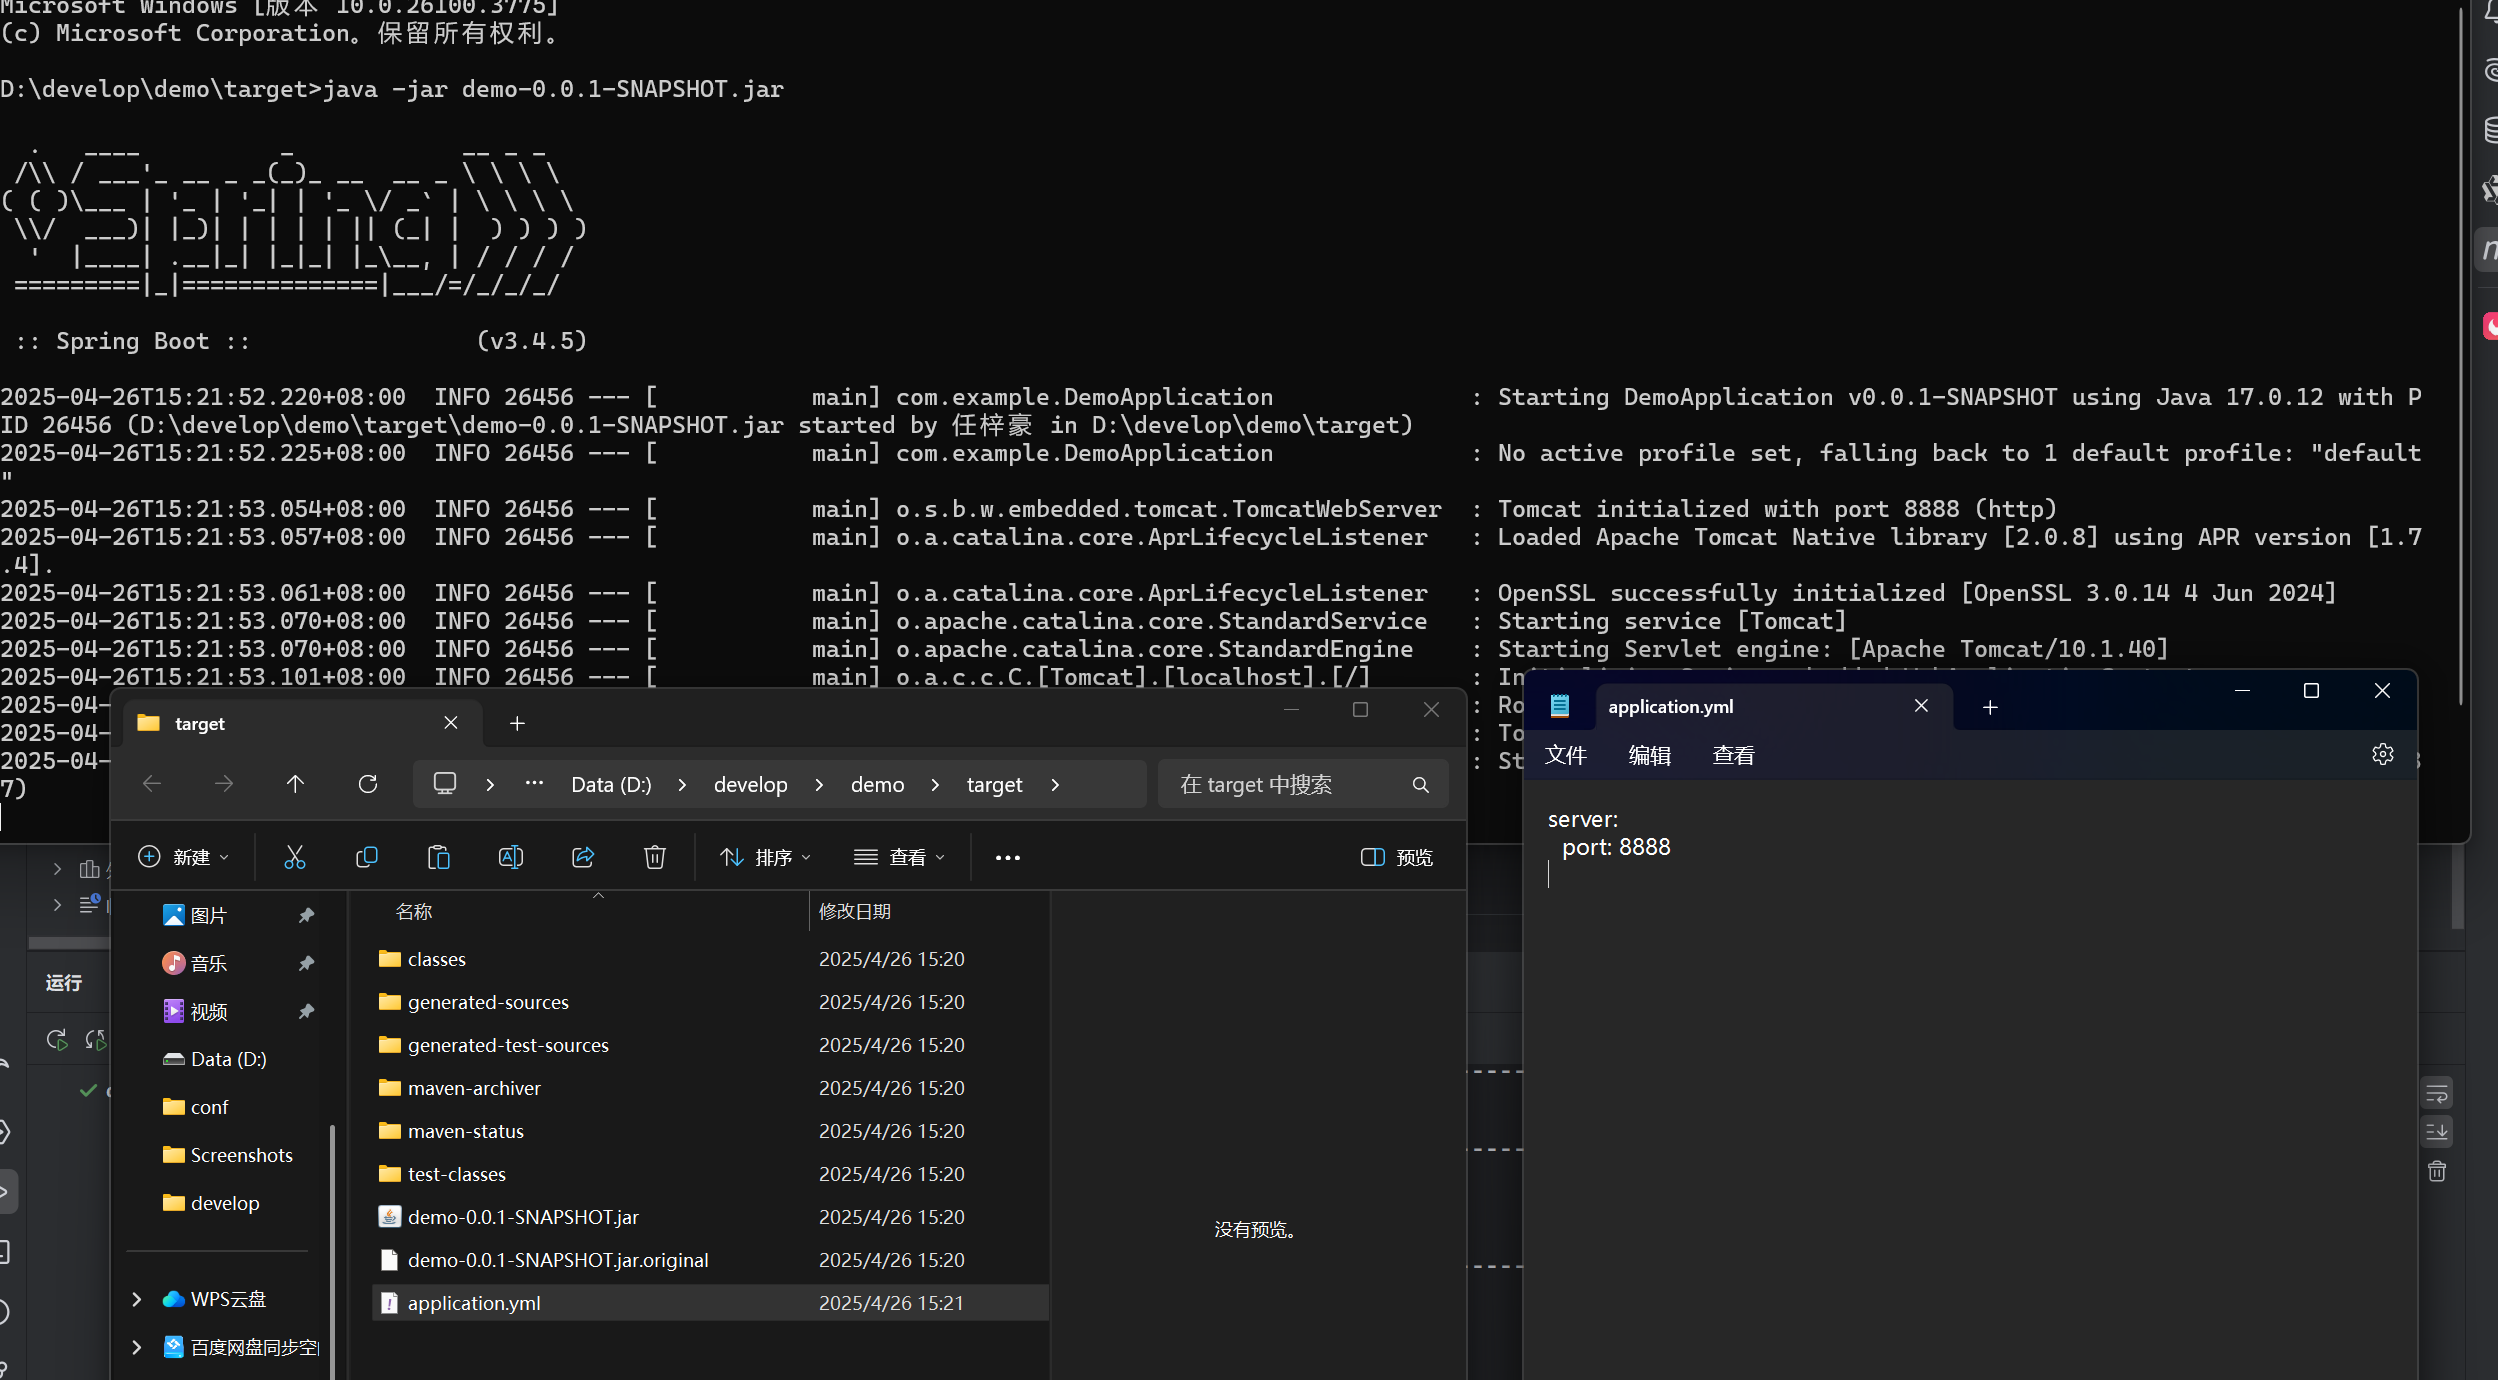Click the Rename icon in the toolbar

510,857
